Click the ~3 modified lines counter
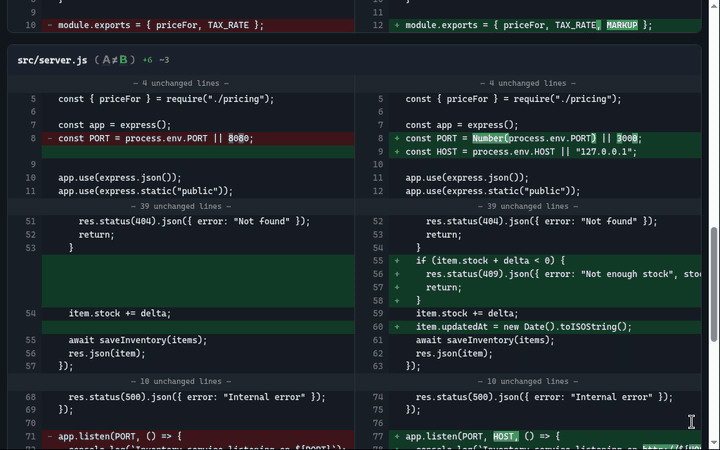Viewport: 720px width, 450px height. pyautogui.click(x=164, y=60)
